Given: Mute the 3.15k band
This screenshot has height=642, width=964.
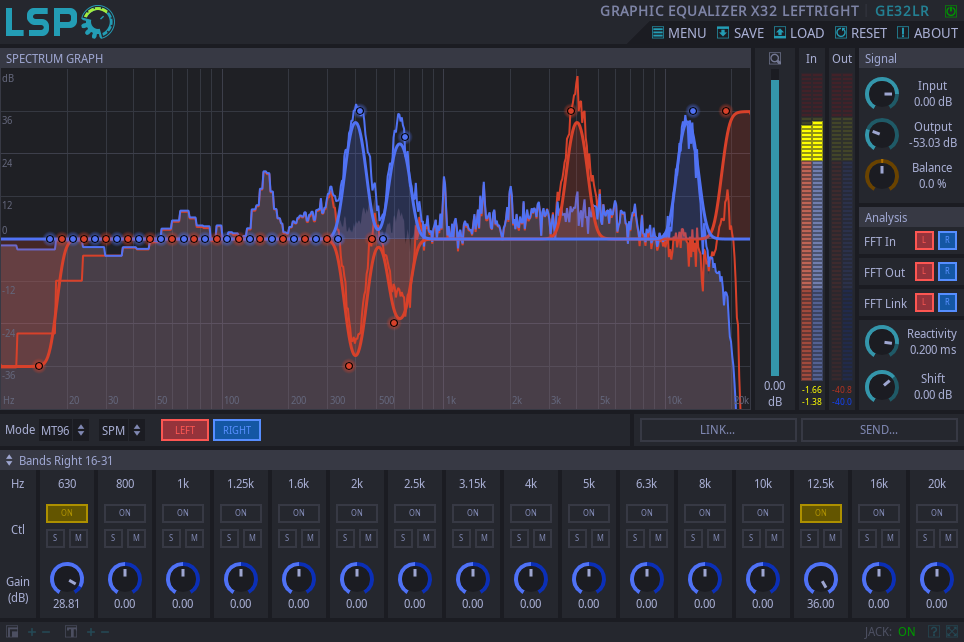Looking at the screenshot, I should click(484, 538).
